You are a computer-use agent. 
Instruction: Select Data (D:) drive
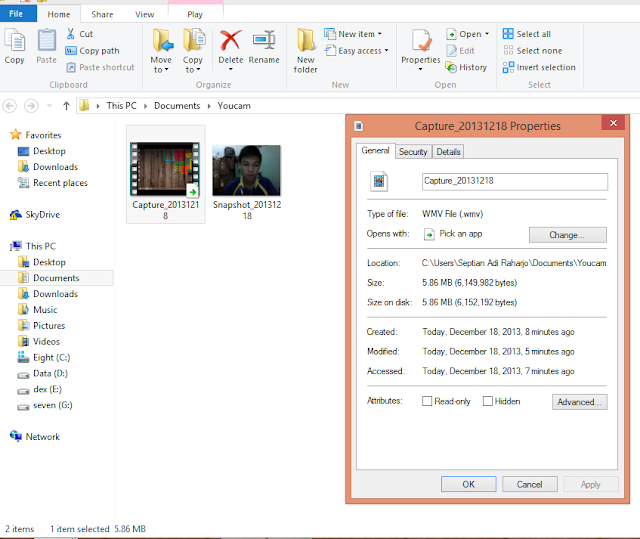click(x=43, y=373)
